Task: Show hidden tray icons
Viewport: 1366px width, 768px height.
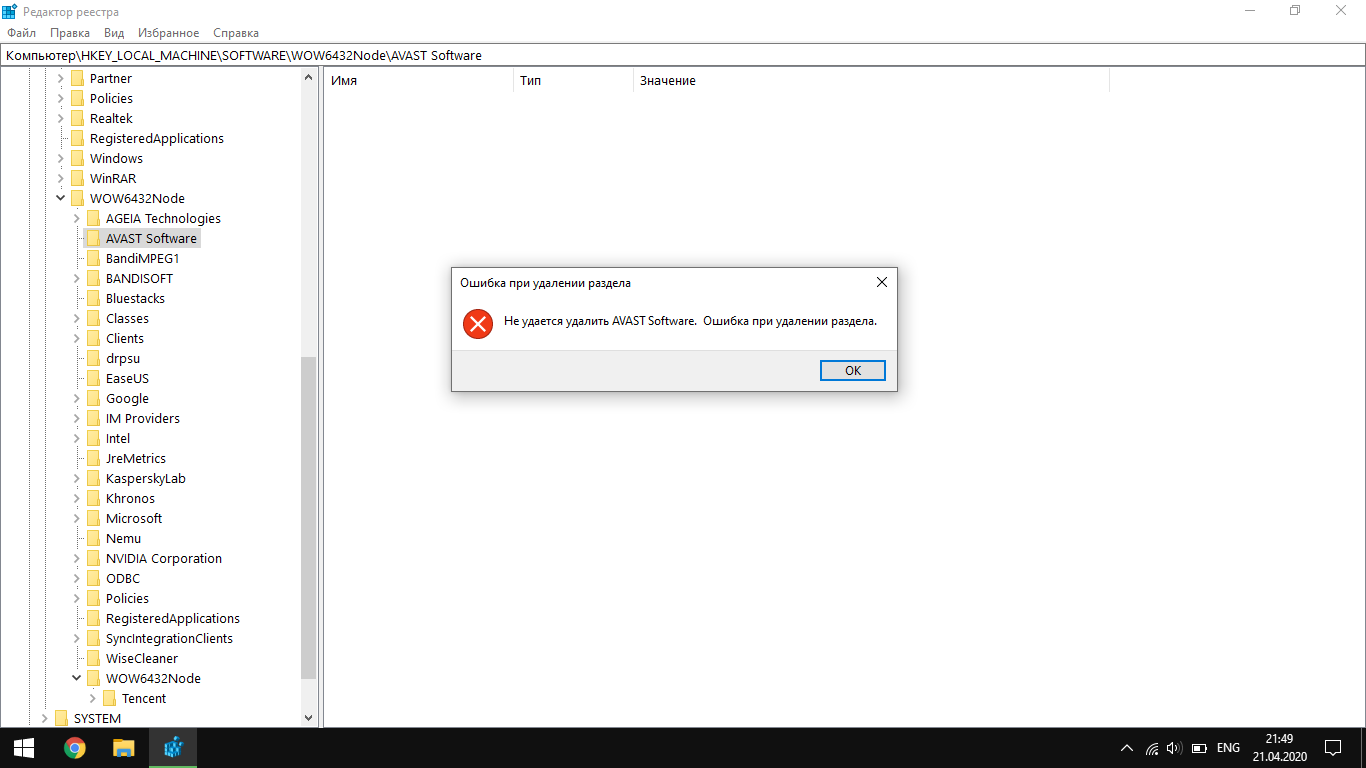Action: [1127, 748]
